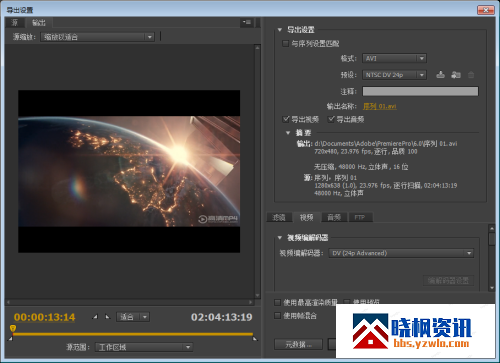Uncheck the 导出音频 checkbox
This screenshot has height=363, width=500.
(331, 119)
